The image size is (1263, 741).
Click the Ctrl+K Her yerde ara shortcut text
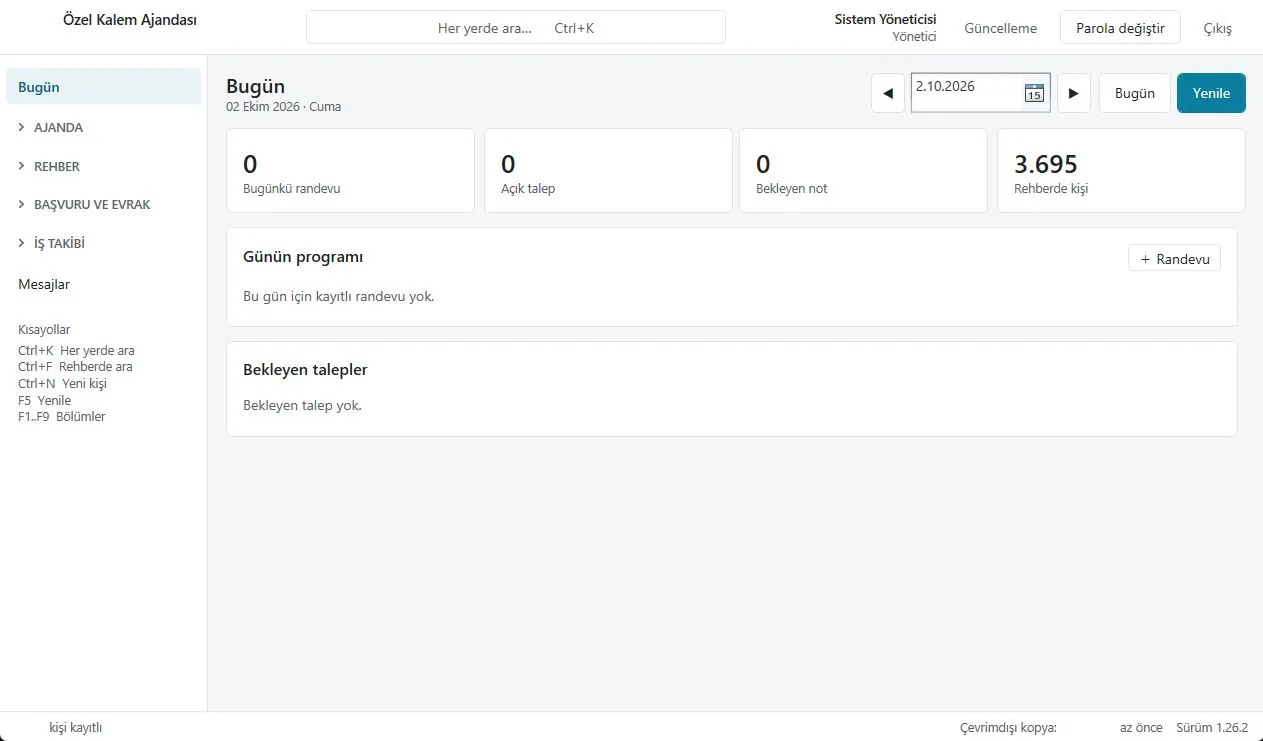76,351
